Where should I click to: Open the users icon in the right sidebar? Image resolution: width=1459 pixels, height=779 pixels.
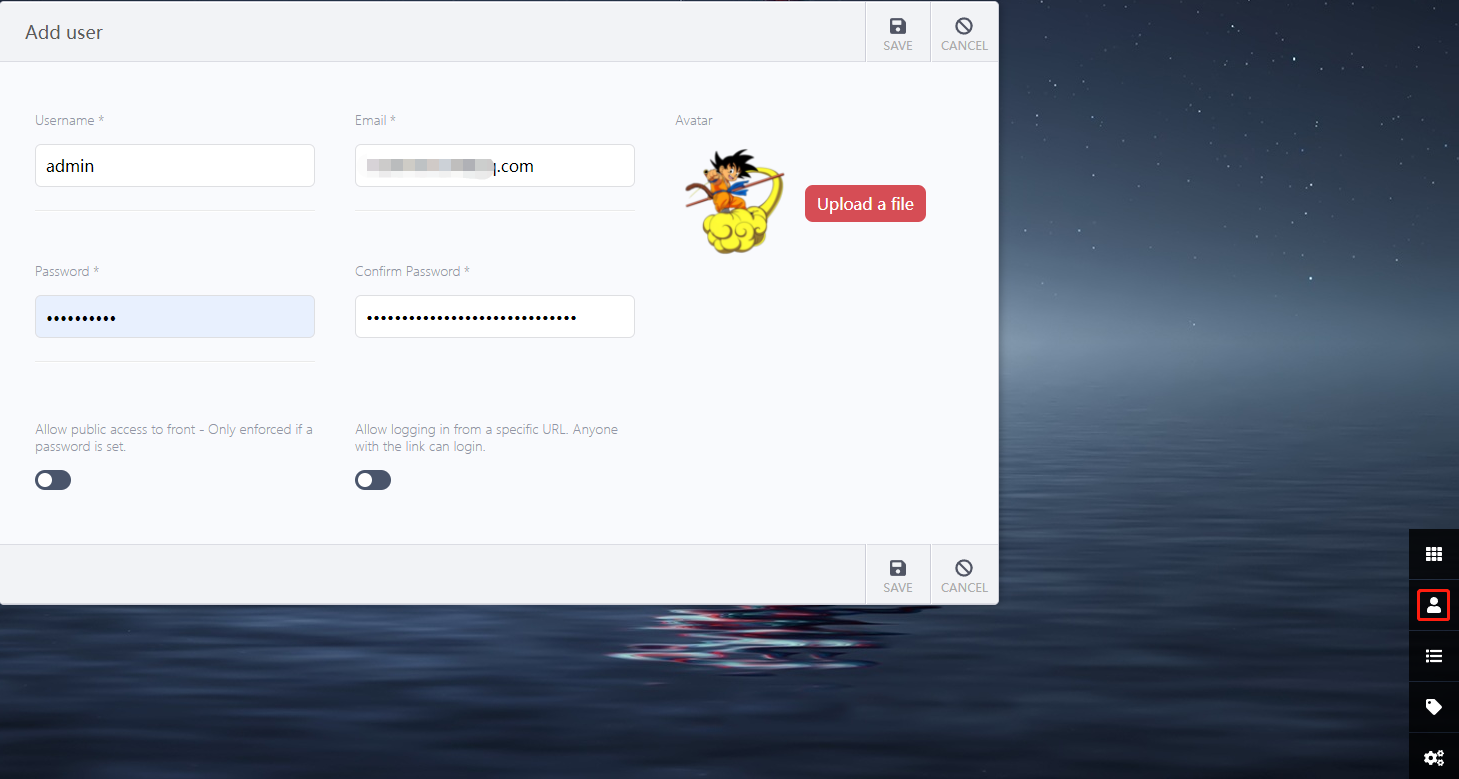tap(1433, 605)
